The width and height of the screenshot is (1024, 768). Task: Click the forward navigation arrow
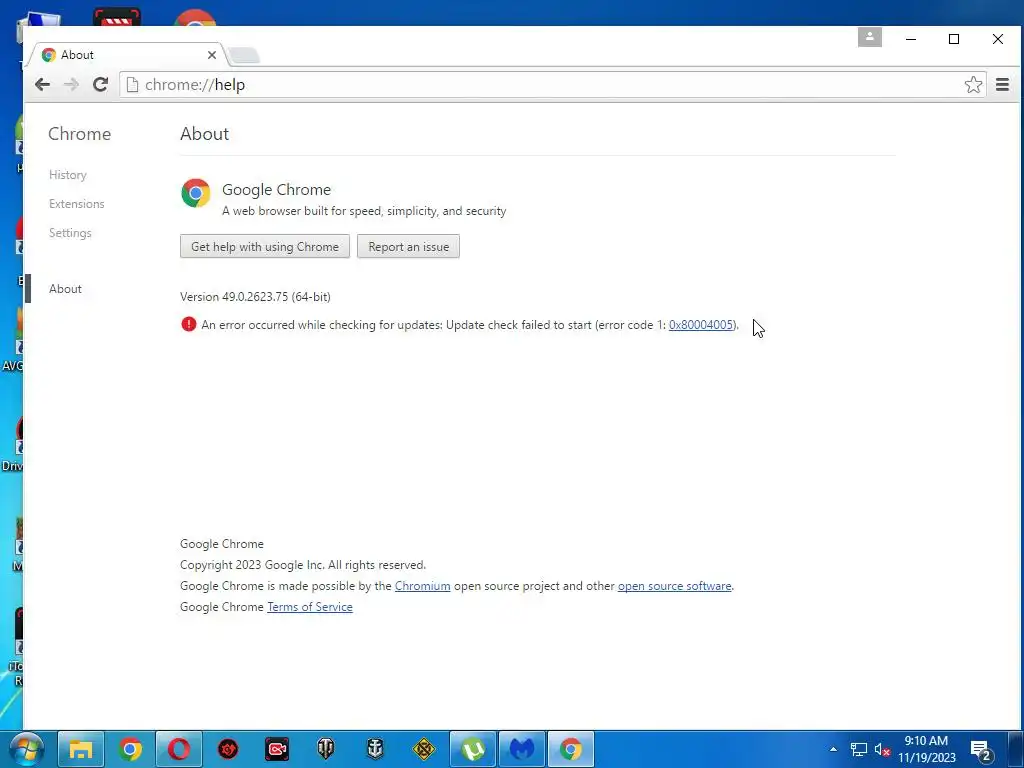(71, 84)
